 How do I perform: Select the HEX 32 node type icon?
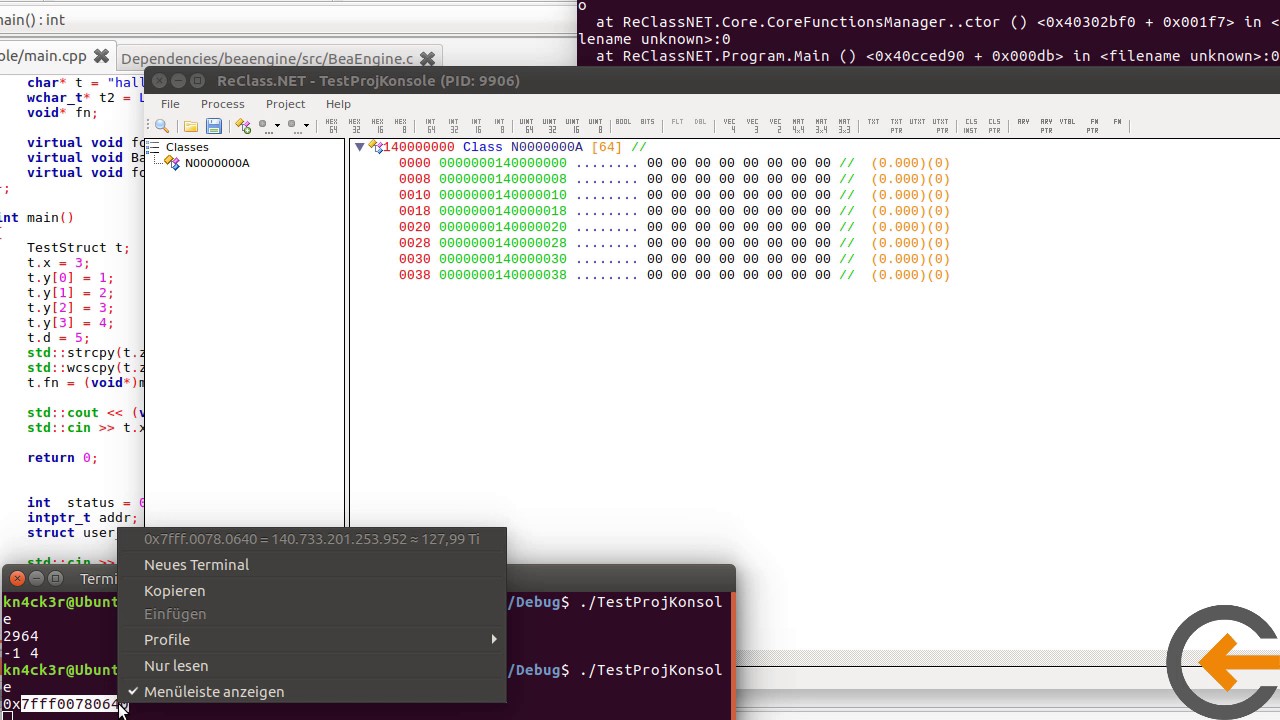[x=355, y=126]
